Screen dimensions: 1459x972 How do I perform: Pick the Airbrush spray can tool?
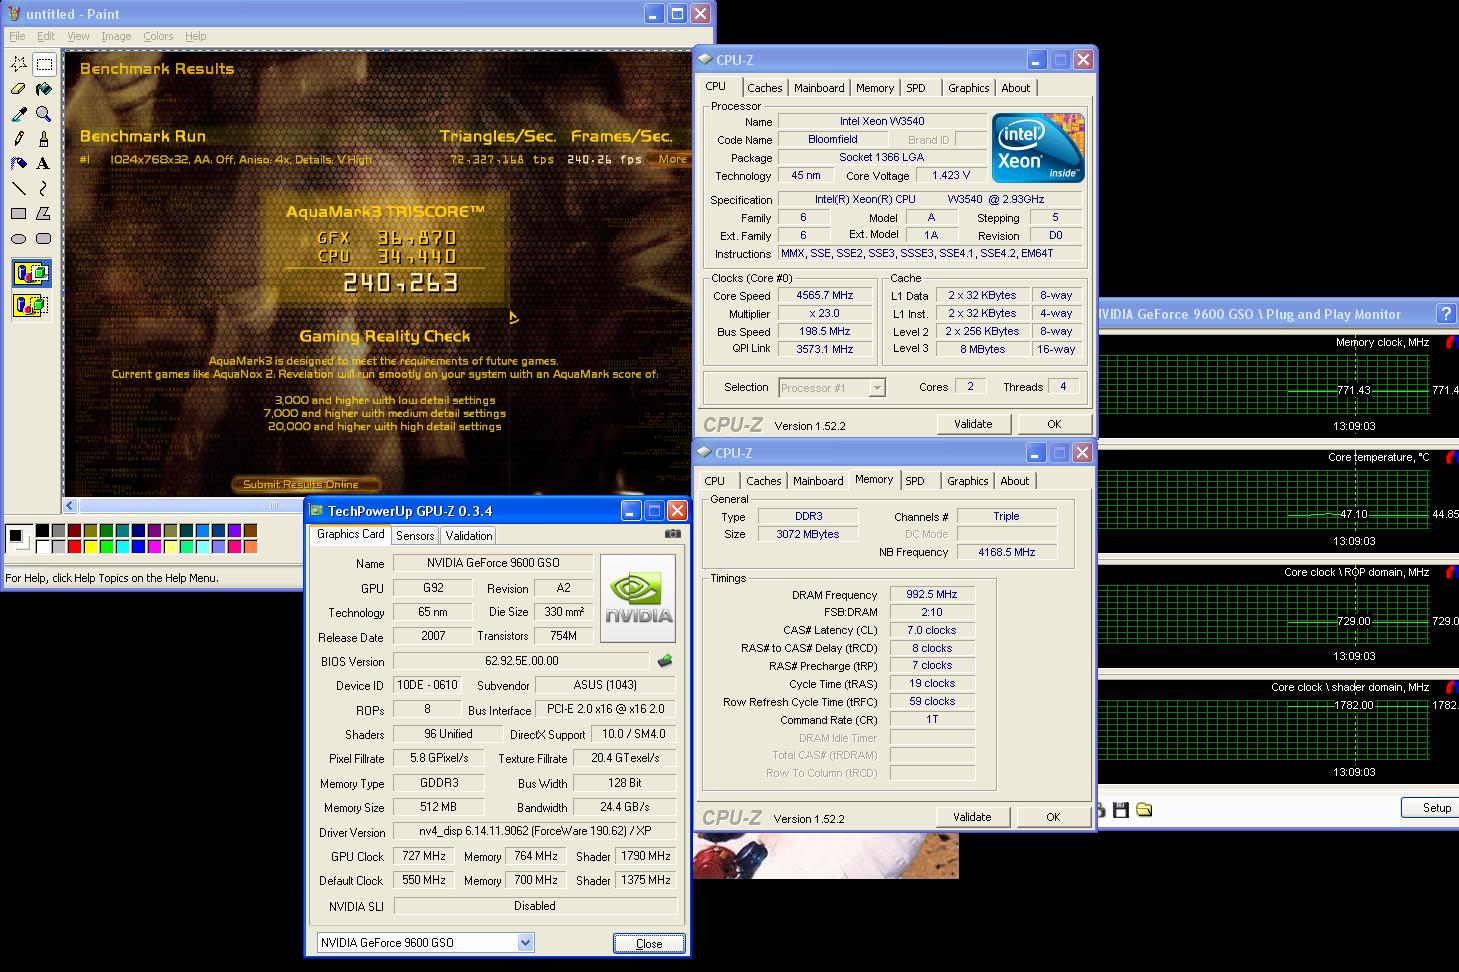pos(19,163)
